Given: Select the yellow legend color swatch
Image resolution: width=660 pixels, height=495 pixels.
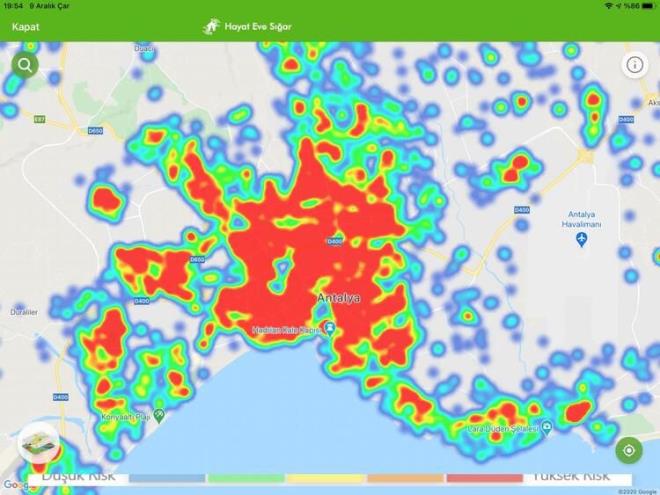Looking at the screenshot, I should click(325, 478).
